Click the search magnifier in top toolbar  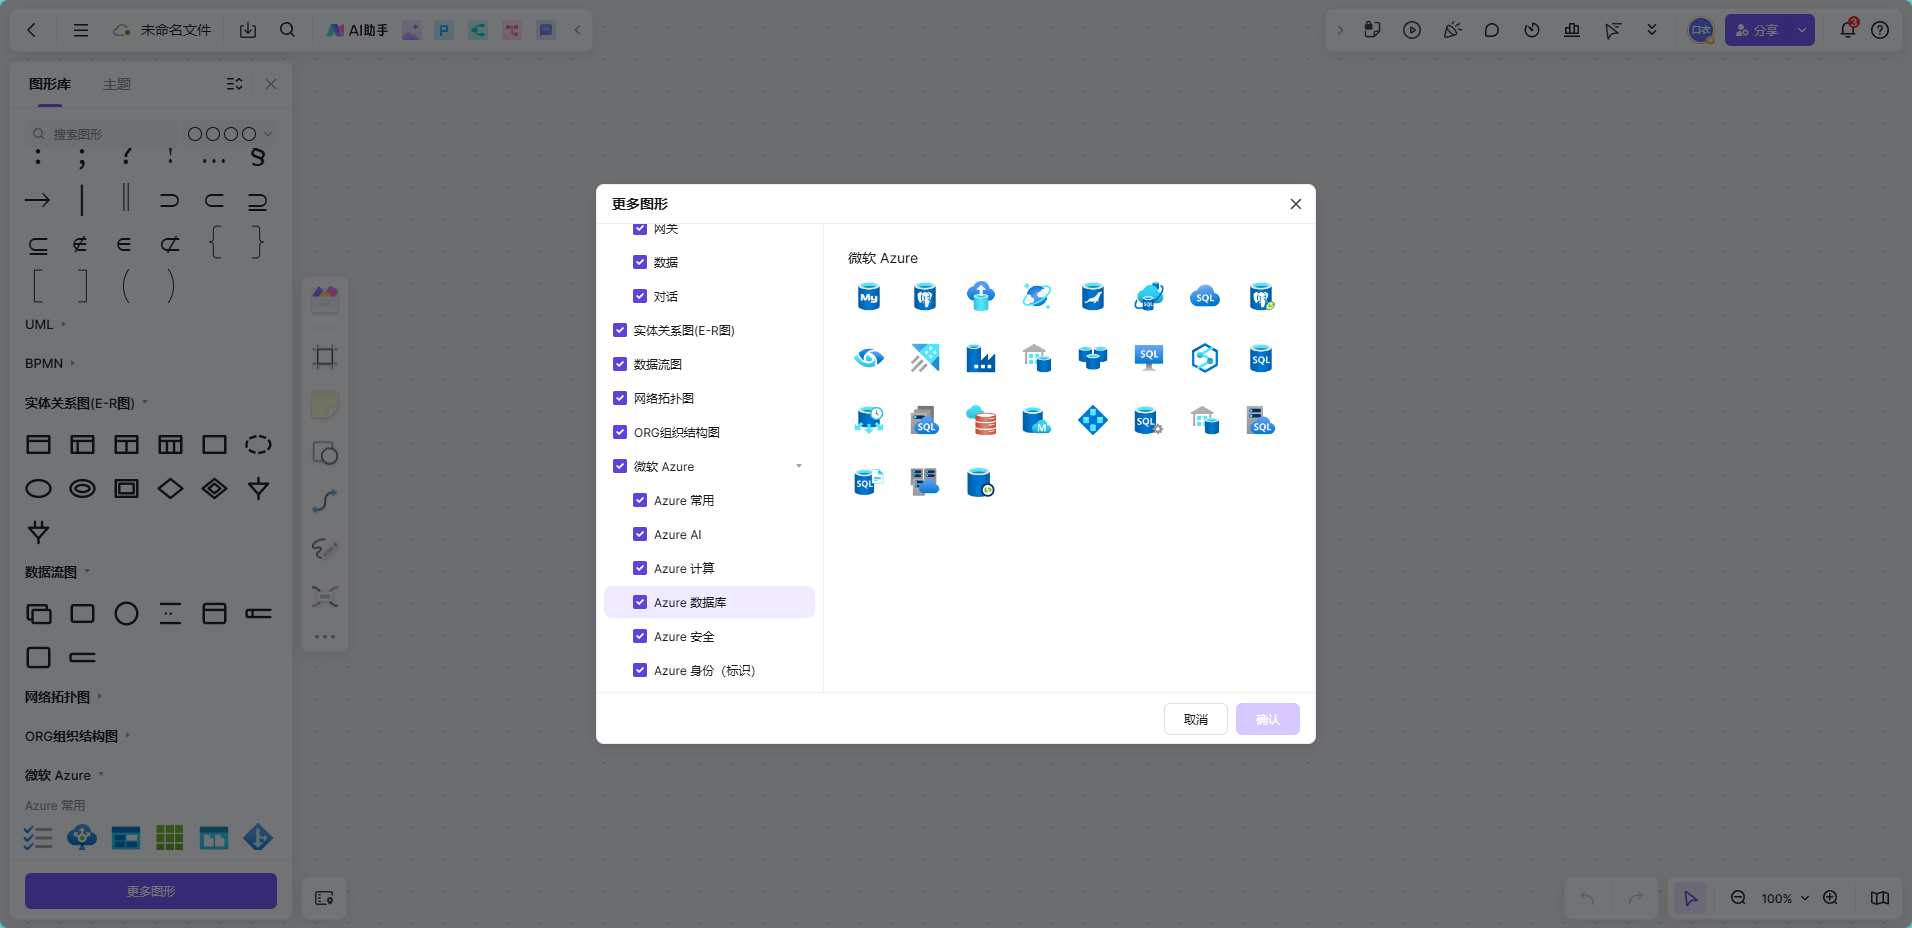pyautogui.click(x=287, y=30)
